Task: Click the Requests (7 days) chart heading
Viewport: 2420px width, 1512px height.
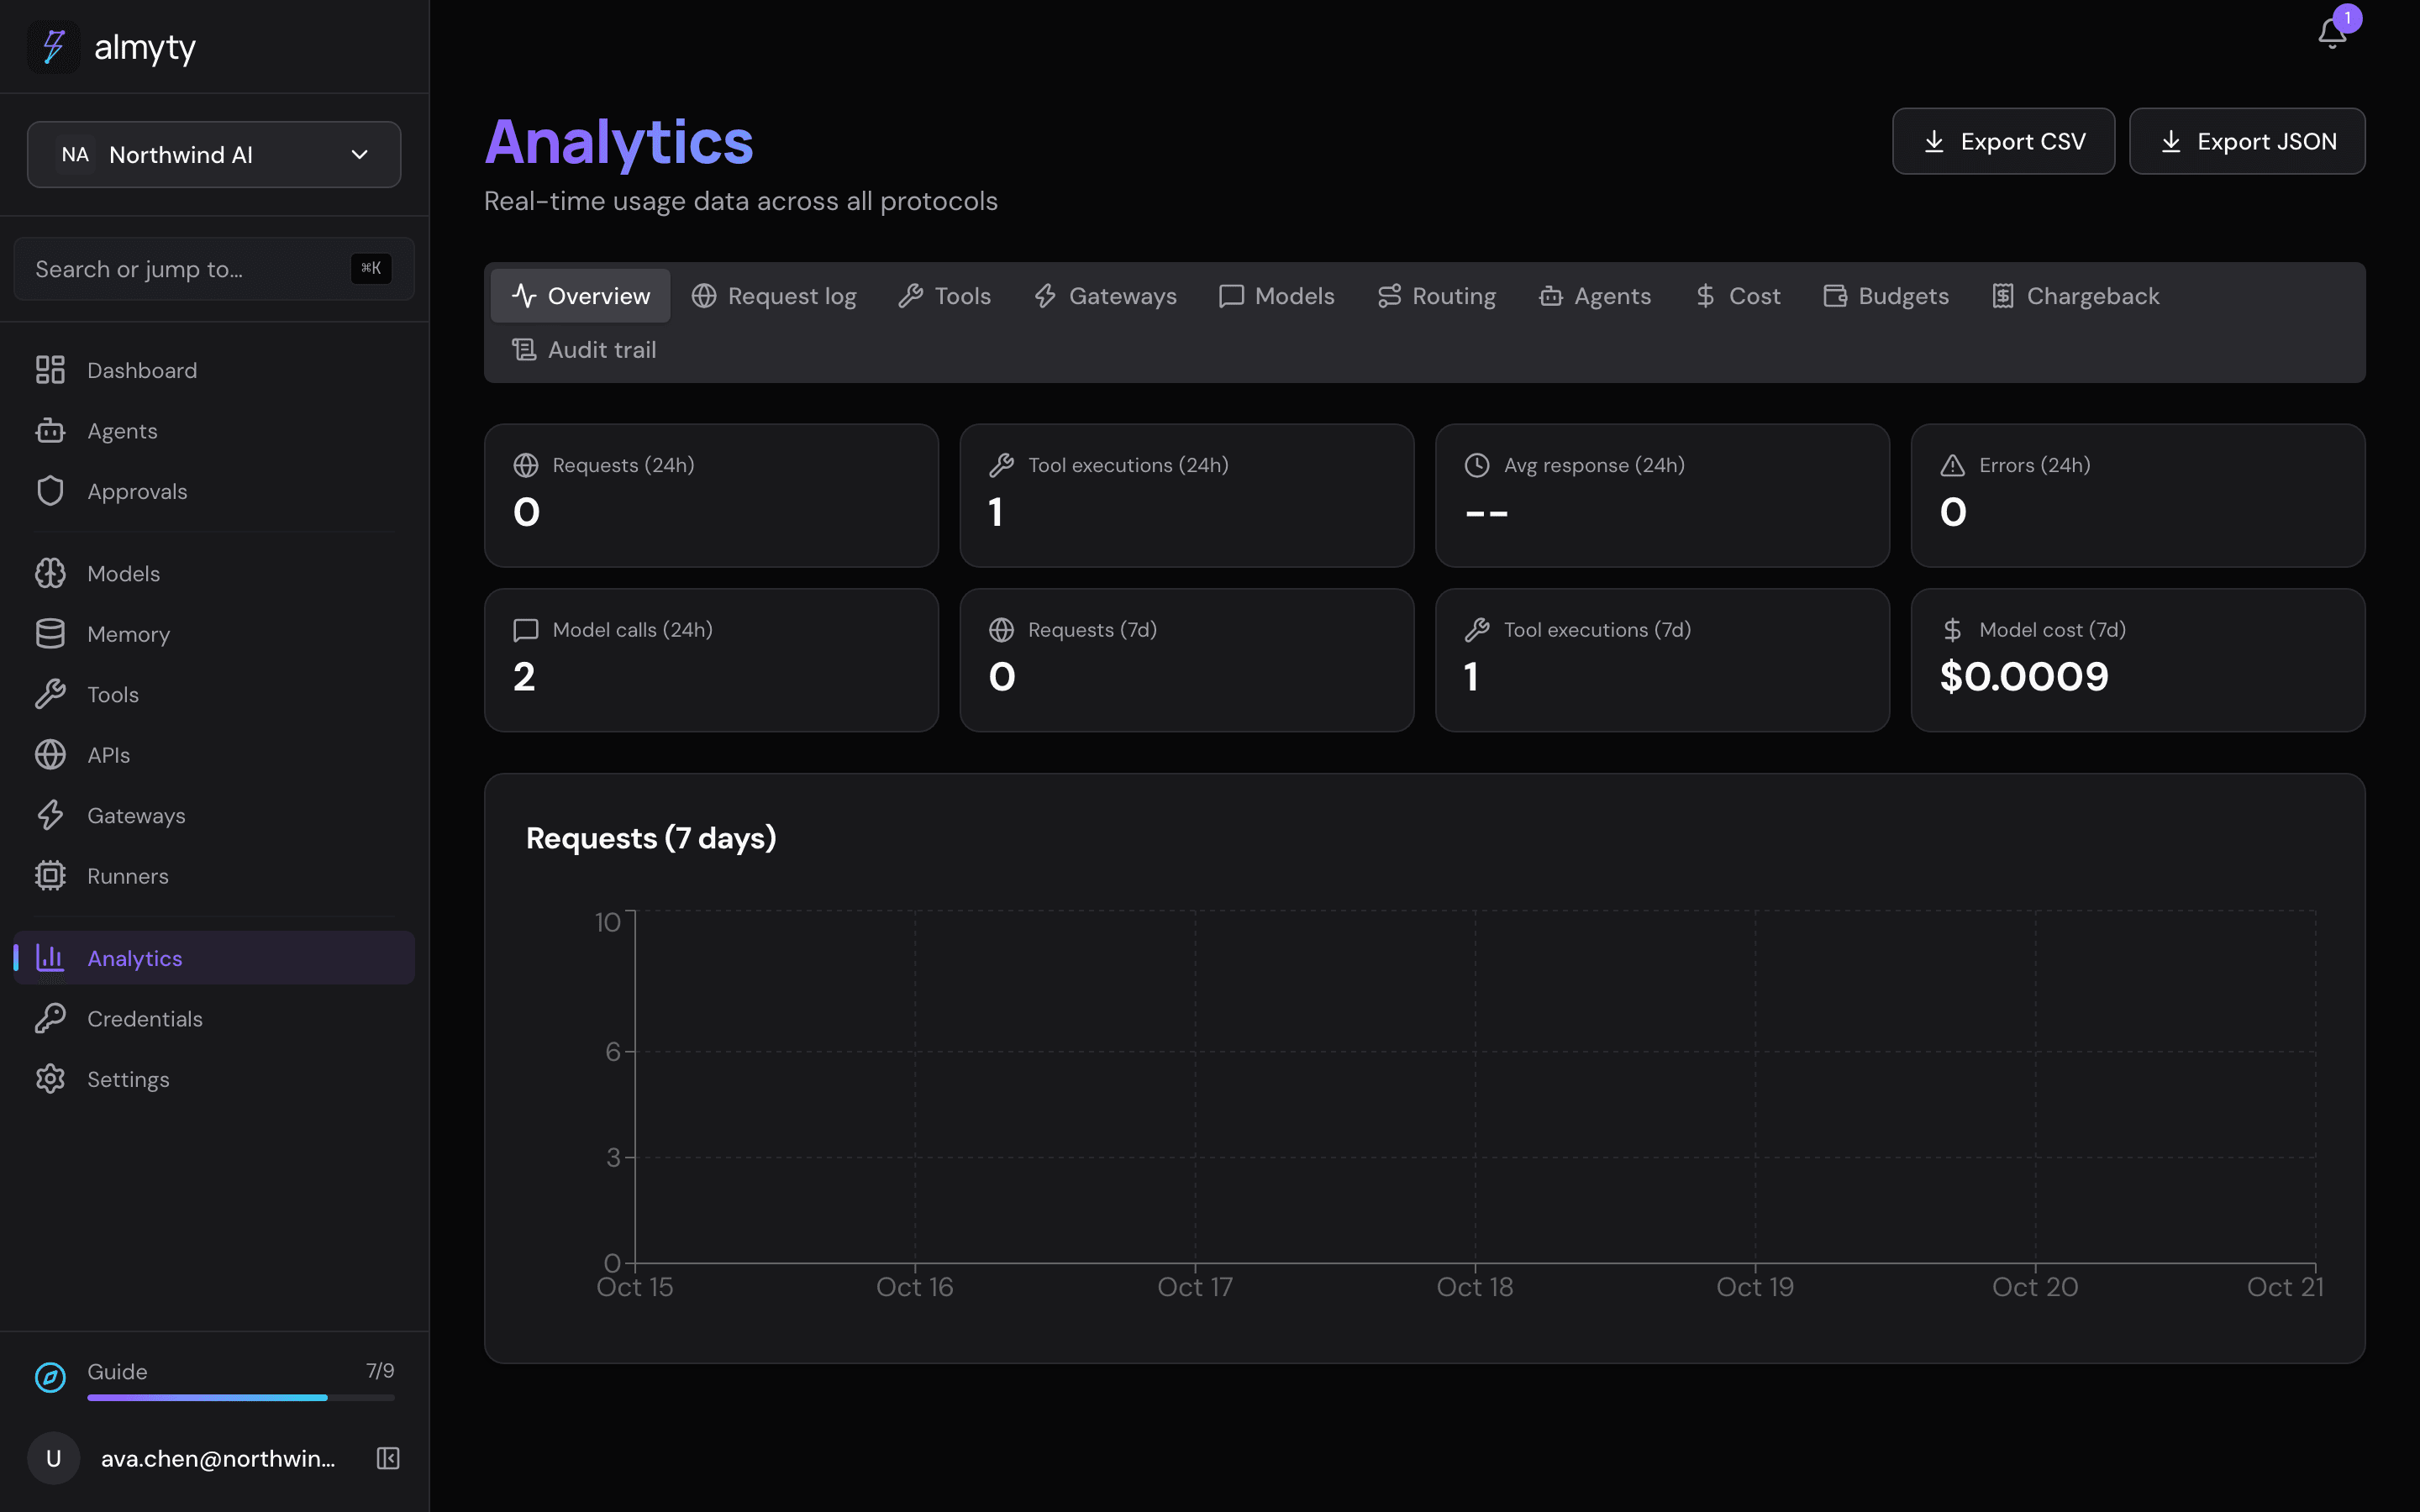Action: point(651,838)
